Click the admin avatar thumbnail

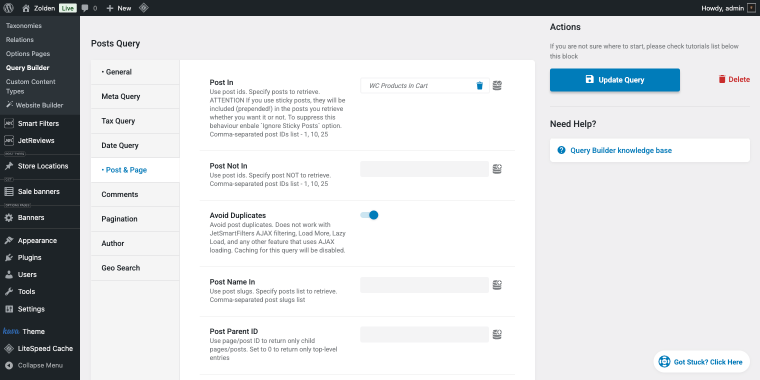point(751,8)
